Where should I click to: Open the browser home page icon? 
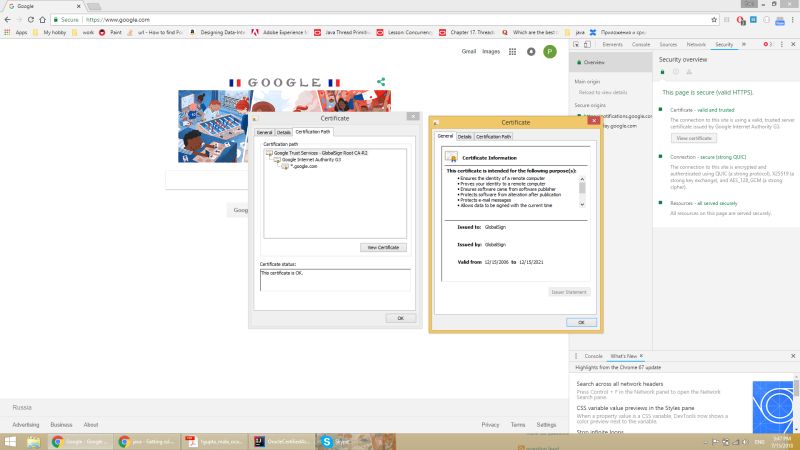[42, 19]
